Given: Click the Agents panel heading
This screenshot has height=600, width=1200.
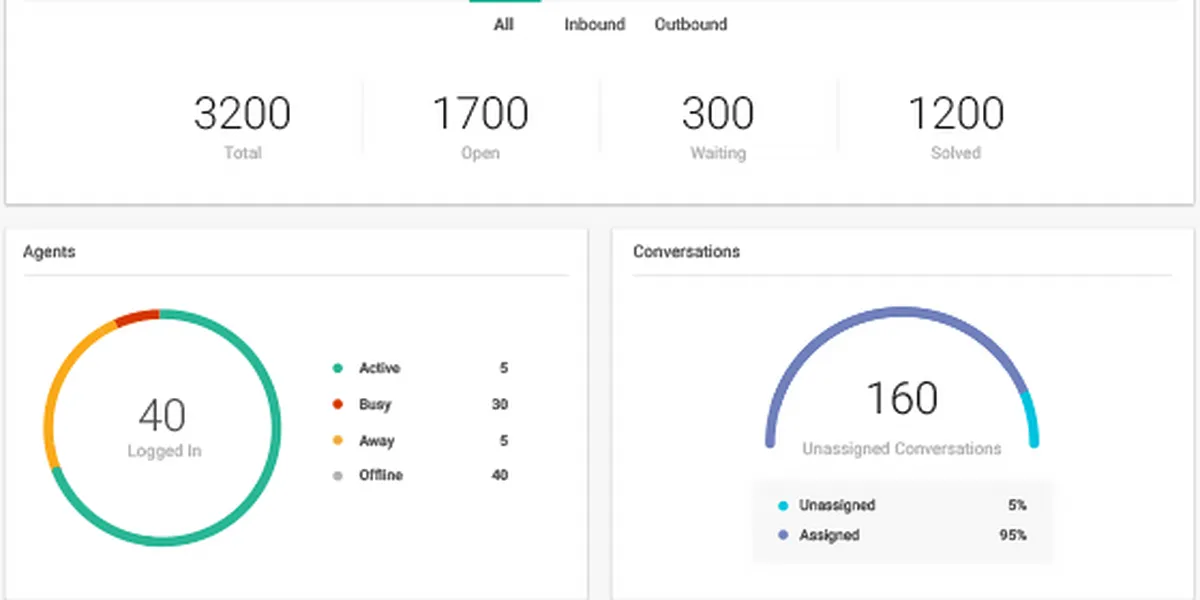Looking at the screenshot, I should 49,252.
